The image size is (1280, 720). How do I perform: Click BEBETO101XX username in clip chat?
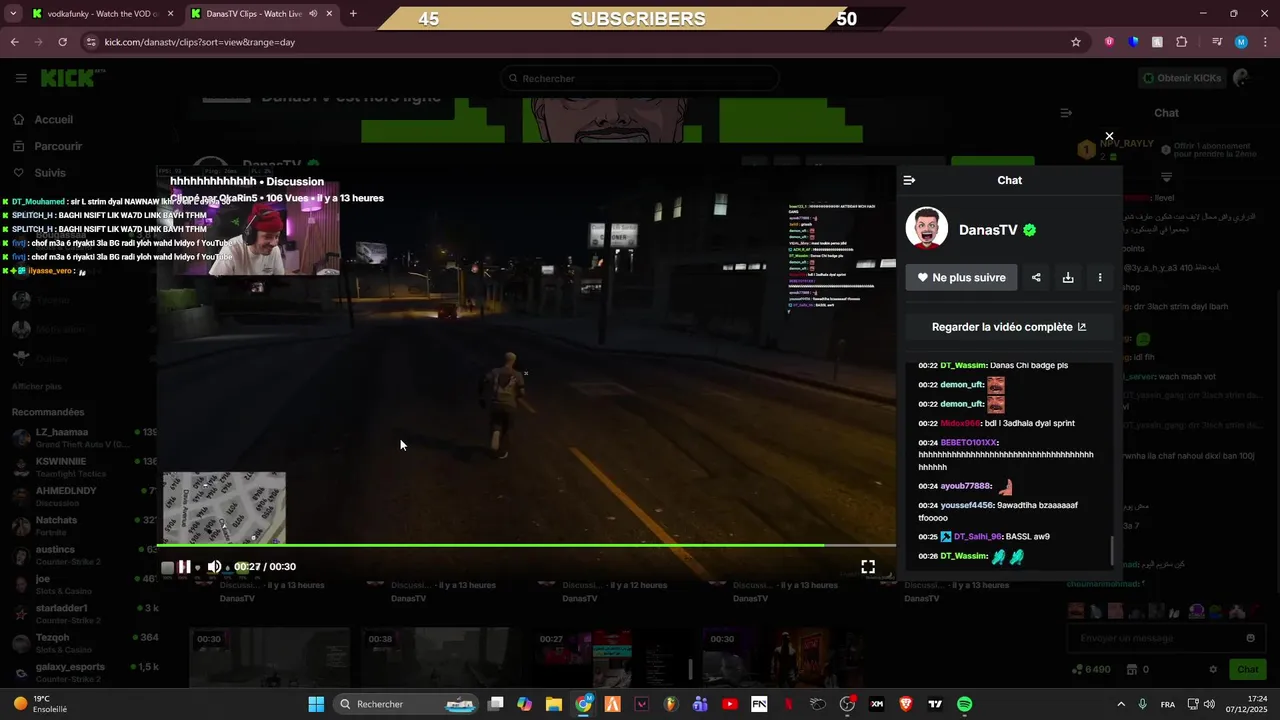point(969,442)
